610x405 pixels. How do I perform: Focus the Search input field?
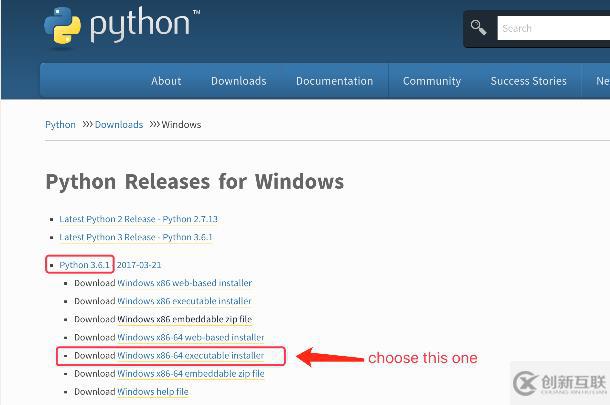click(x=554, y=28)
